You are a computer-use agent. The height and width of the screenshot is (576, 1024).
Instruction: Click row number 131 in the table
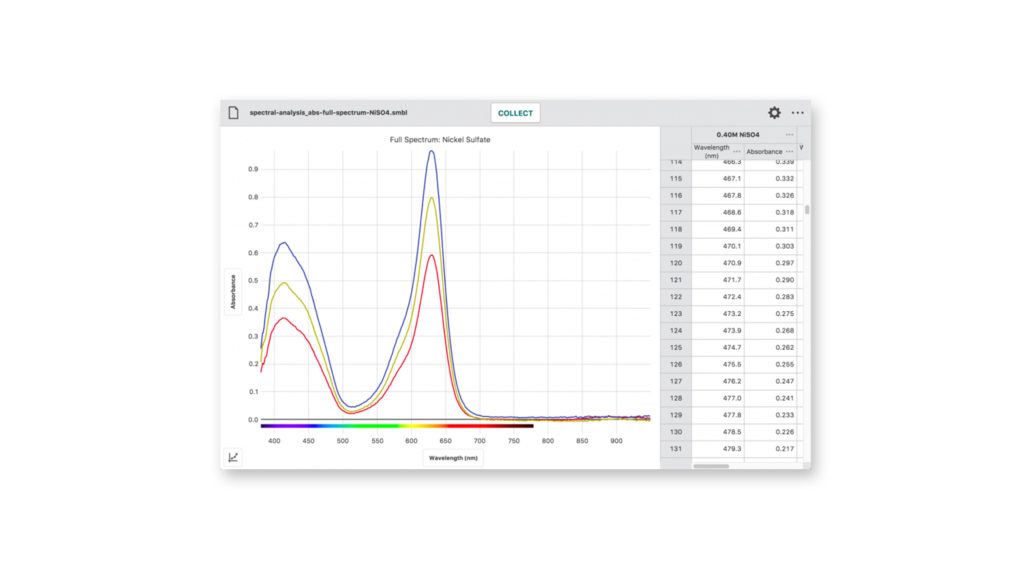pos(676,448)
